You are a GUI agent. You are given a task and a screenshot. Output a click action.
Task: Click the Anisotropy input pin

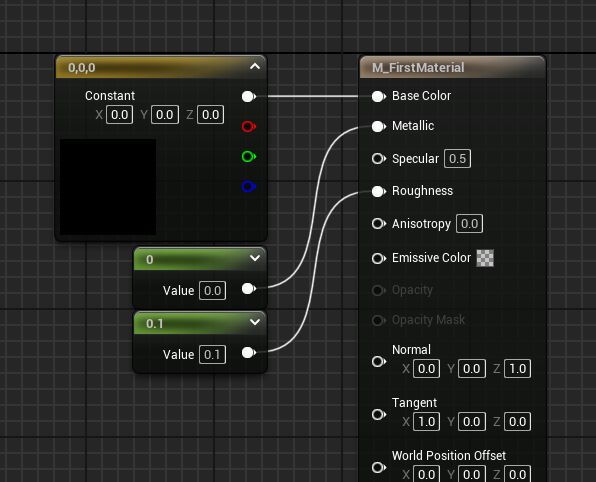[379, 224]
